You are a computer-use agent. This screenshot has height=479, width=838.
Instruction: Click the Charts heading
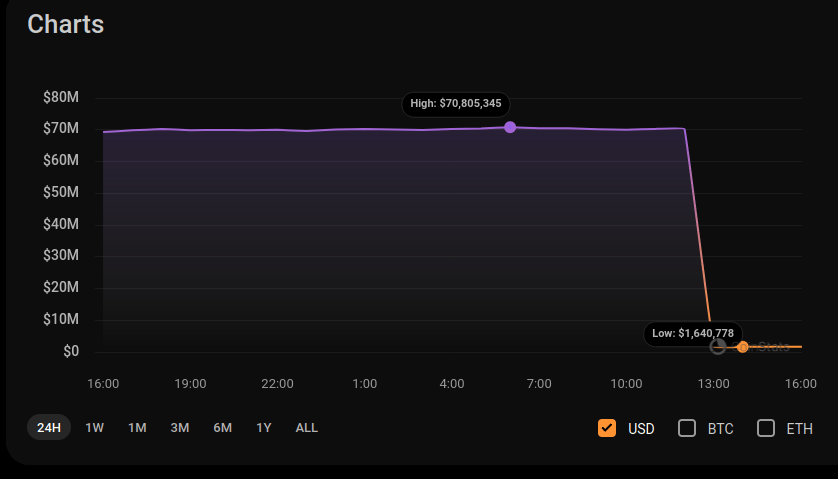click(x=65, y=24)
